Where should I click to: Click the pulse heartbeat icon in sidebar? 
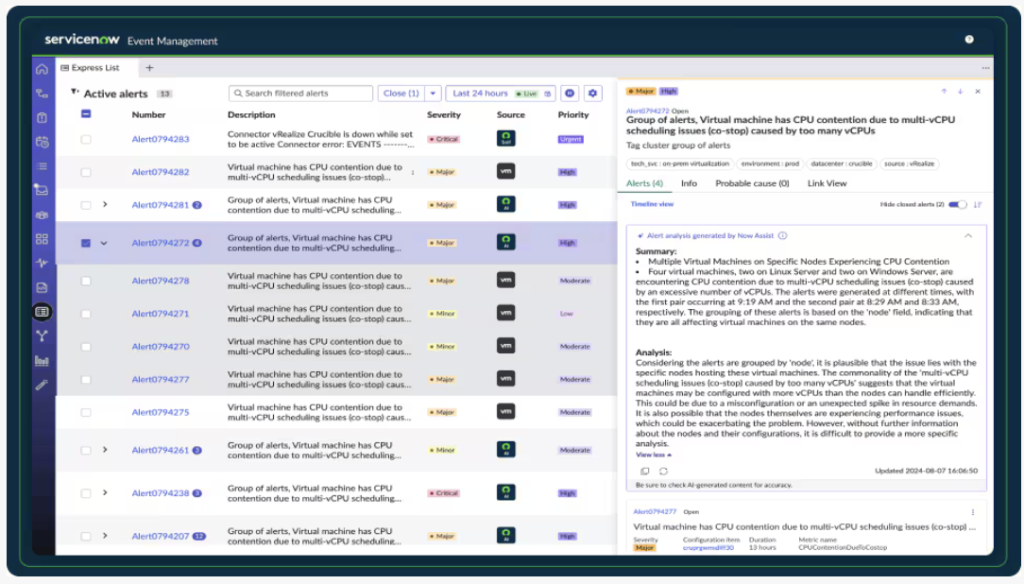tap(42, 263)
